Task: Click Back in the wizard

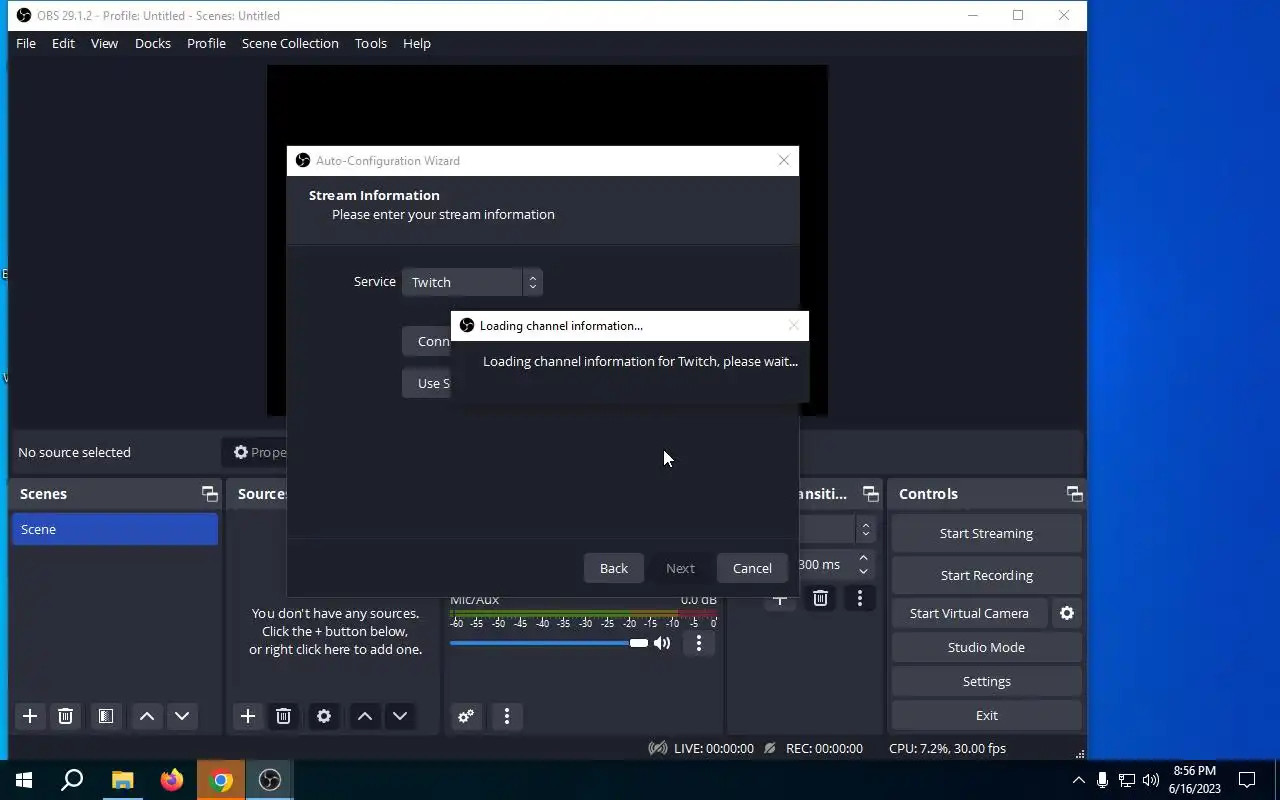Action: click(x=614, y=568)
